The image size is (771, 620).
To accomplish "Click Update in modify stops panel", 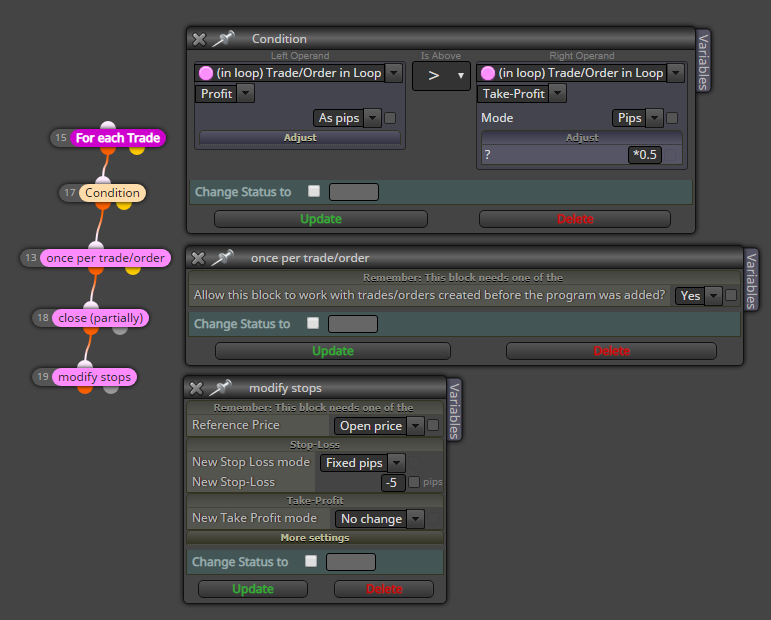I will click(x=253, y=589).
